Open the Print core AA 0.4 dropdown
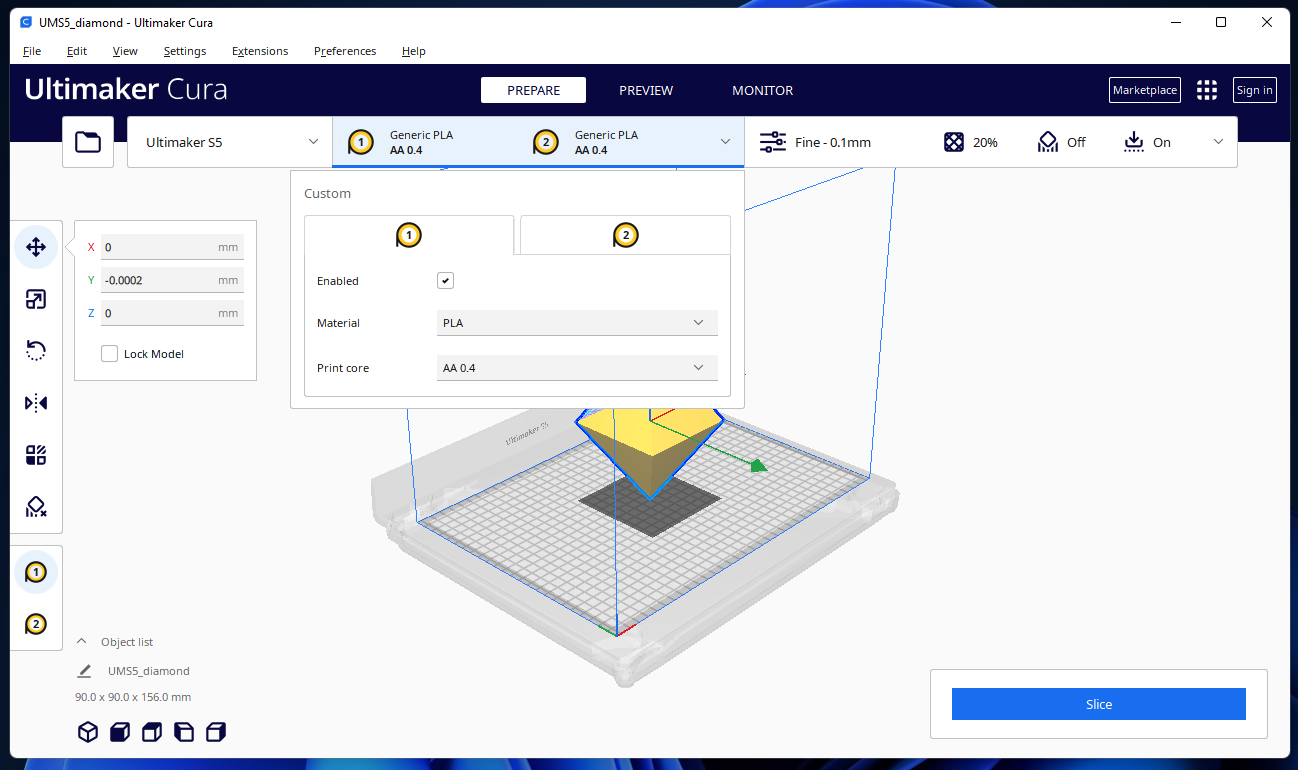Screen dimensions: 1298x770 tap(577, 368)
